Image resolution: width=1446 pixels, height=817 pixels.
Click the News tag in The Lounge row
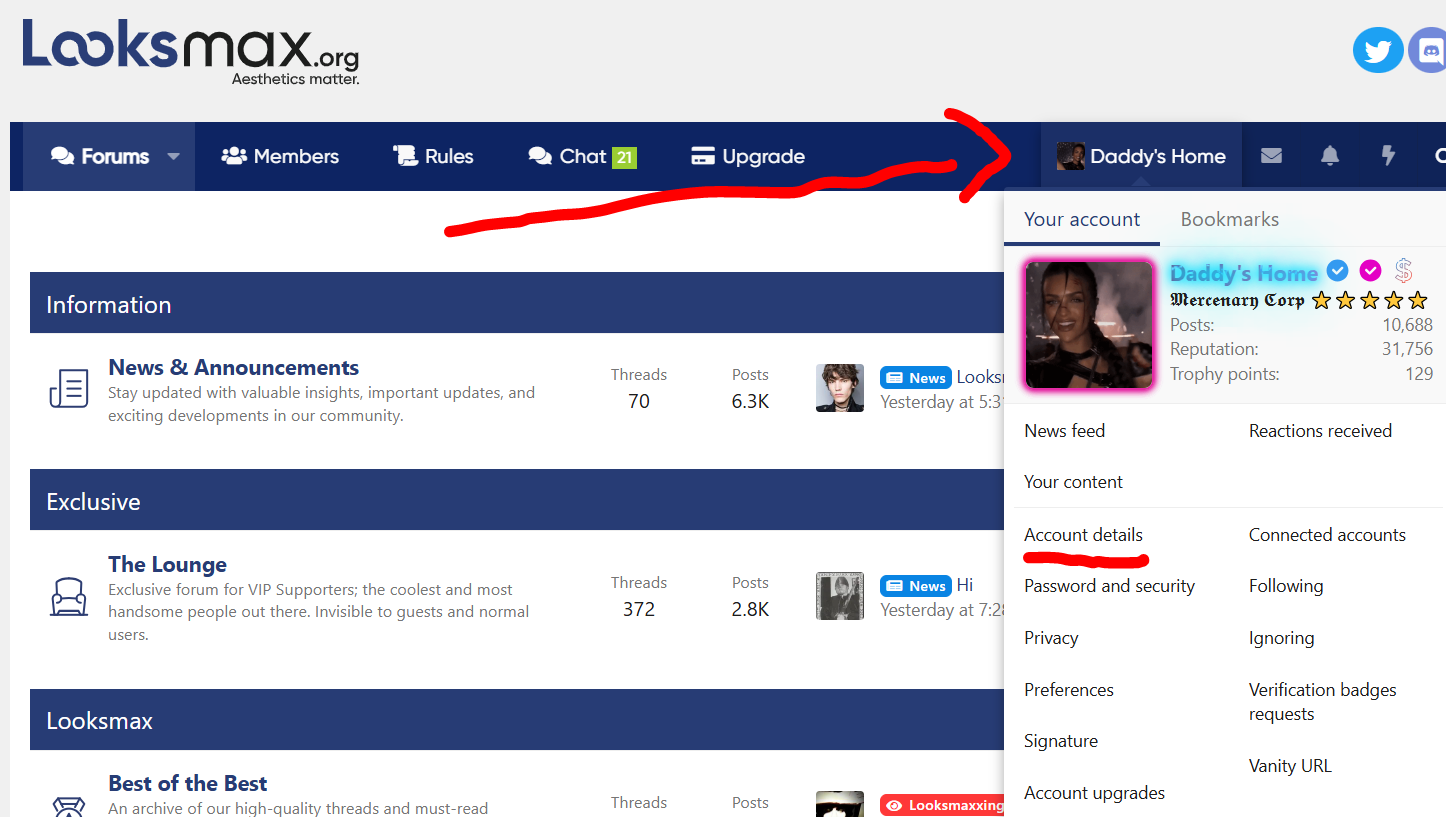pyautogui.click(x=916, y=586)
